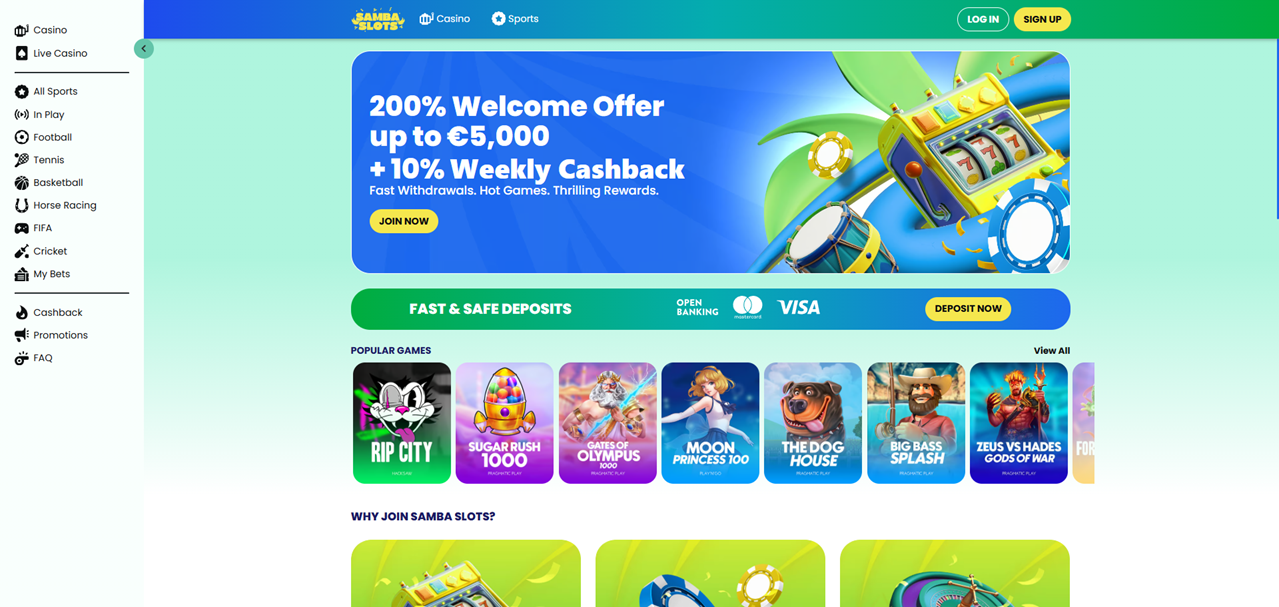Click the Tennis racket icon
Image resolution: width=1279 pixels, height=607 pixels.
click(21, 160)
